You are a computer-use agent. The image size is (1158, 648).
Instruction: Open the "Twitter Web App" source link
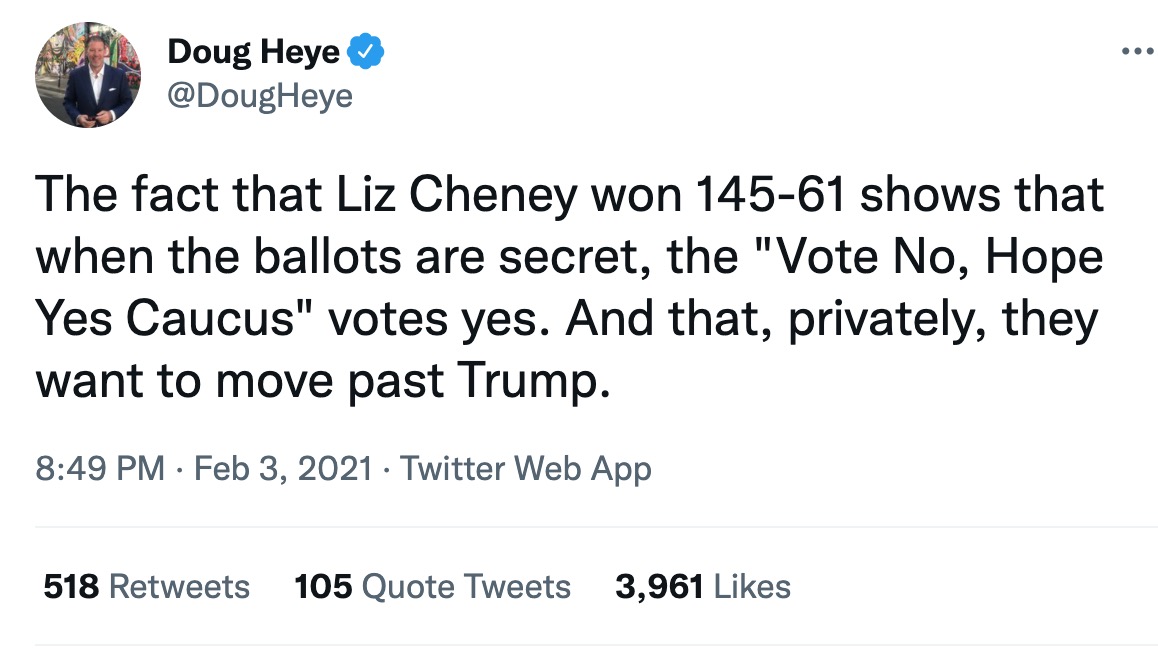coord(526,468)
